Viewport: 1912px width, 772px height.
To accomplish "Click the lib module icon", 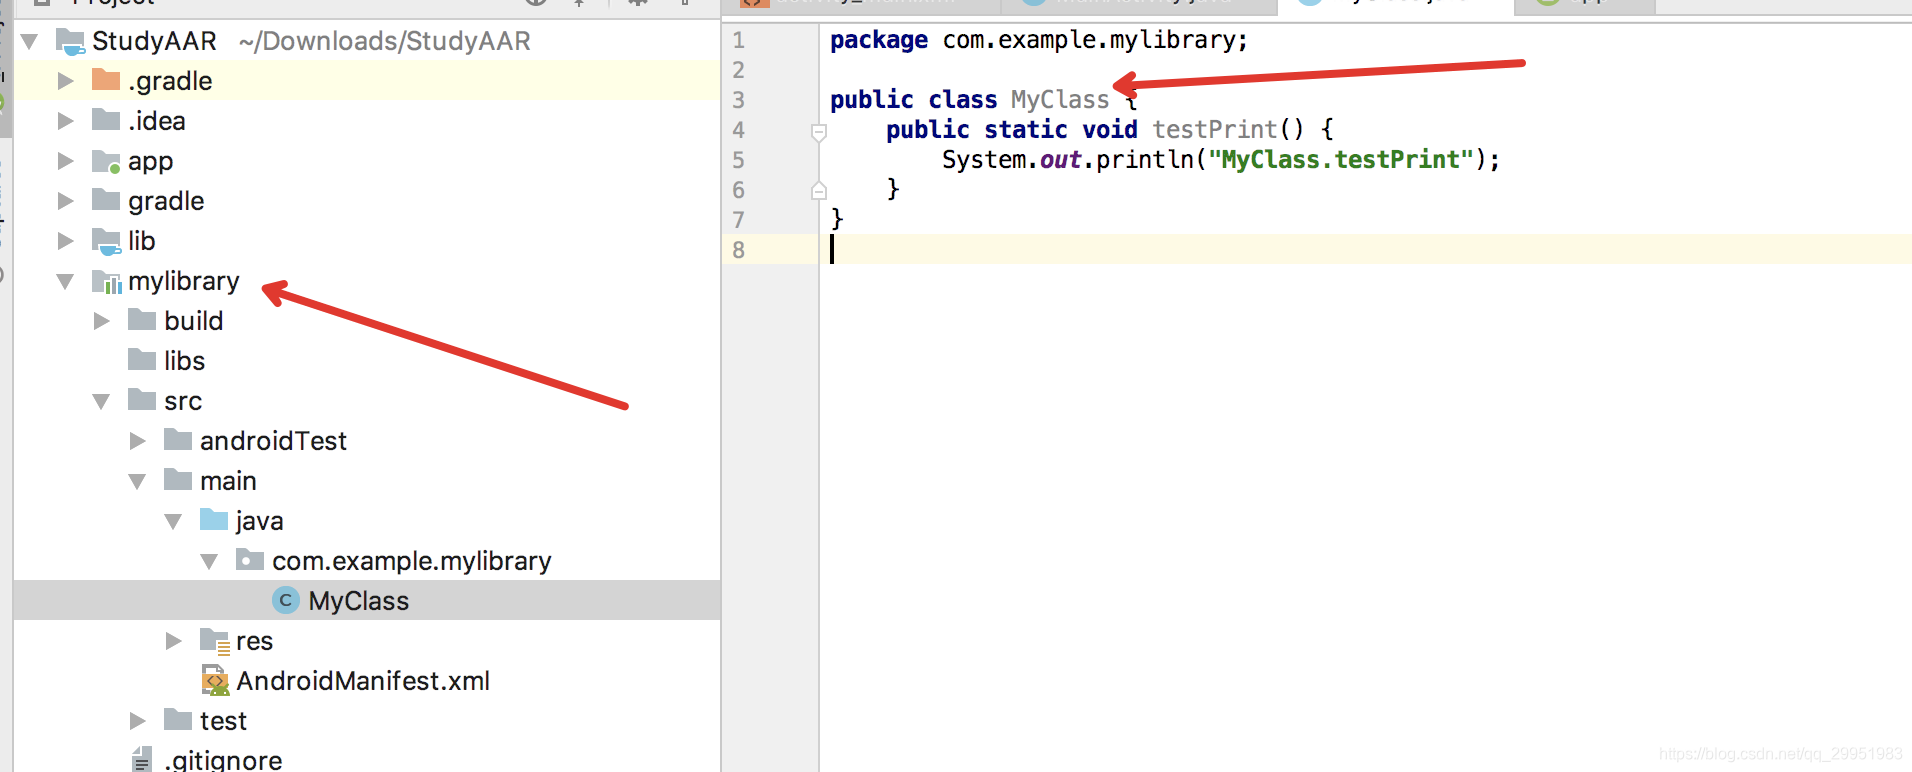I will [106, 241].
